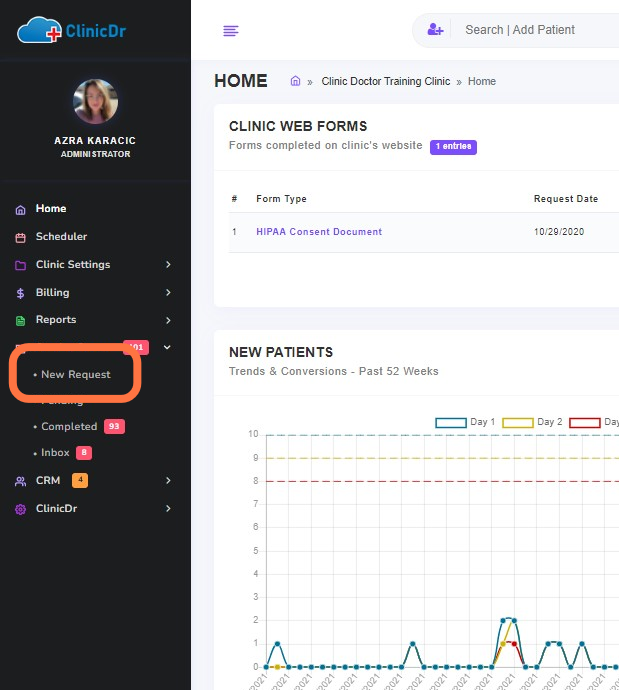Click the AZRA KARACIC name text

(95, 141)
